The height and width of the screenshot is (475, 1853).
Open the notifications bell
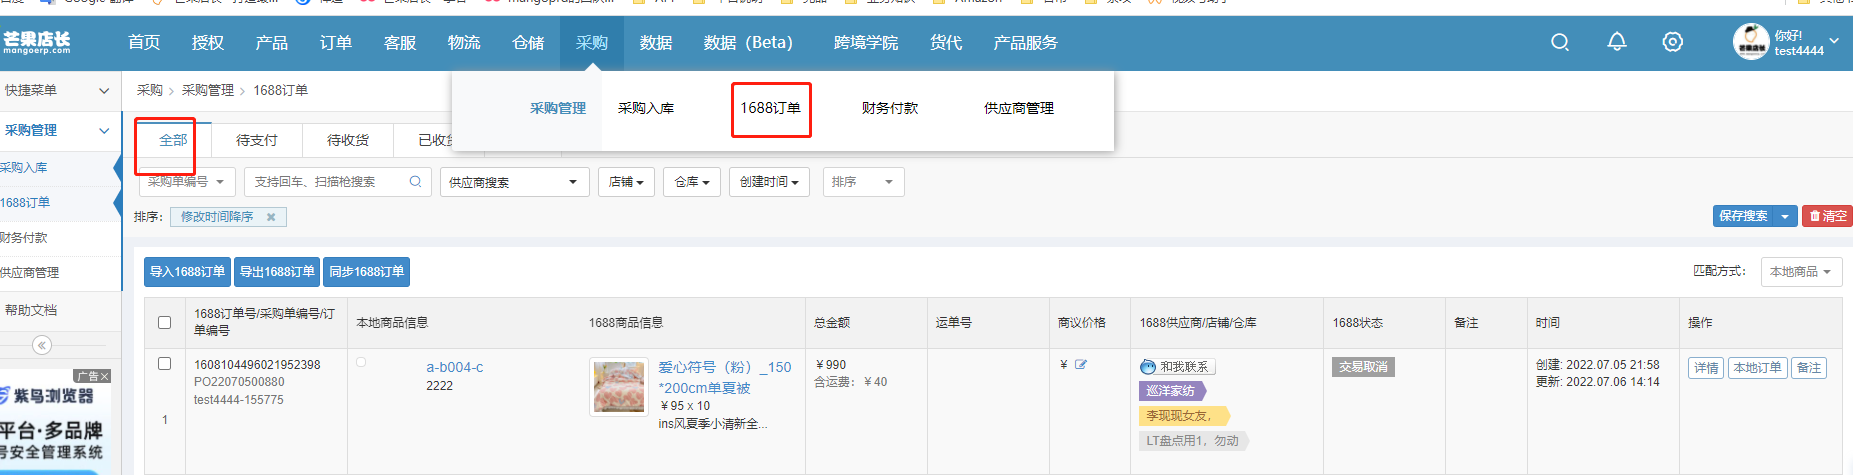pyautogui.click(x=1617, y=42)
